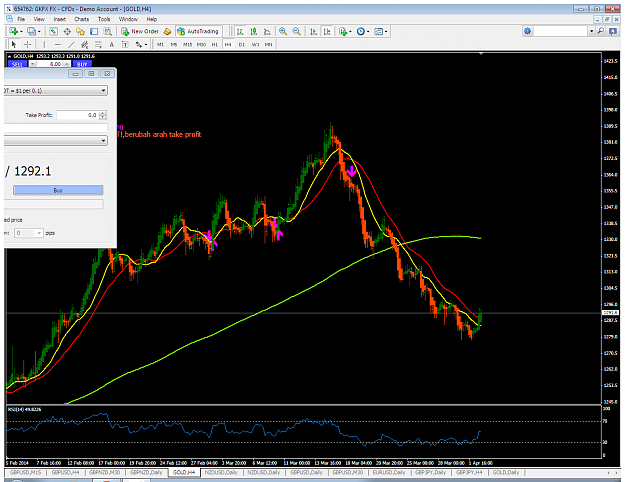The height and width of the screenshot is (482, 625).
Task: Open the MetaEditor yellow book icon
Action: (x=167, y=31)
